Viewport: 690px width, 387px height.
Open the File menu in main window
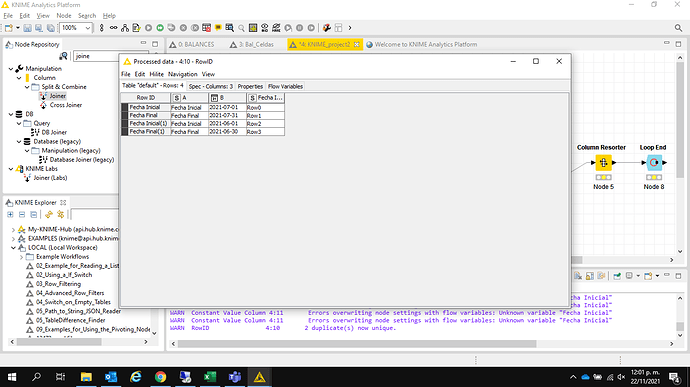tap(8, 15)
